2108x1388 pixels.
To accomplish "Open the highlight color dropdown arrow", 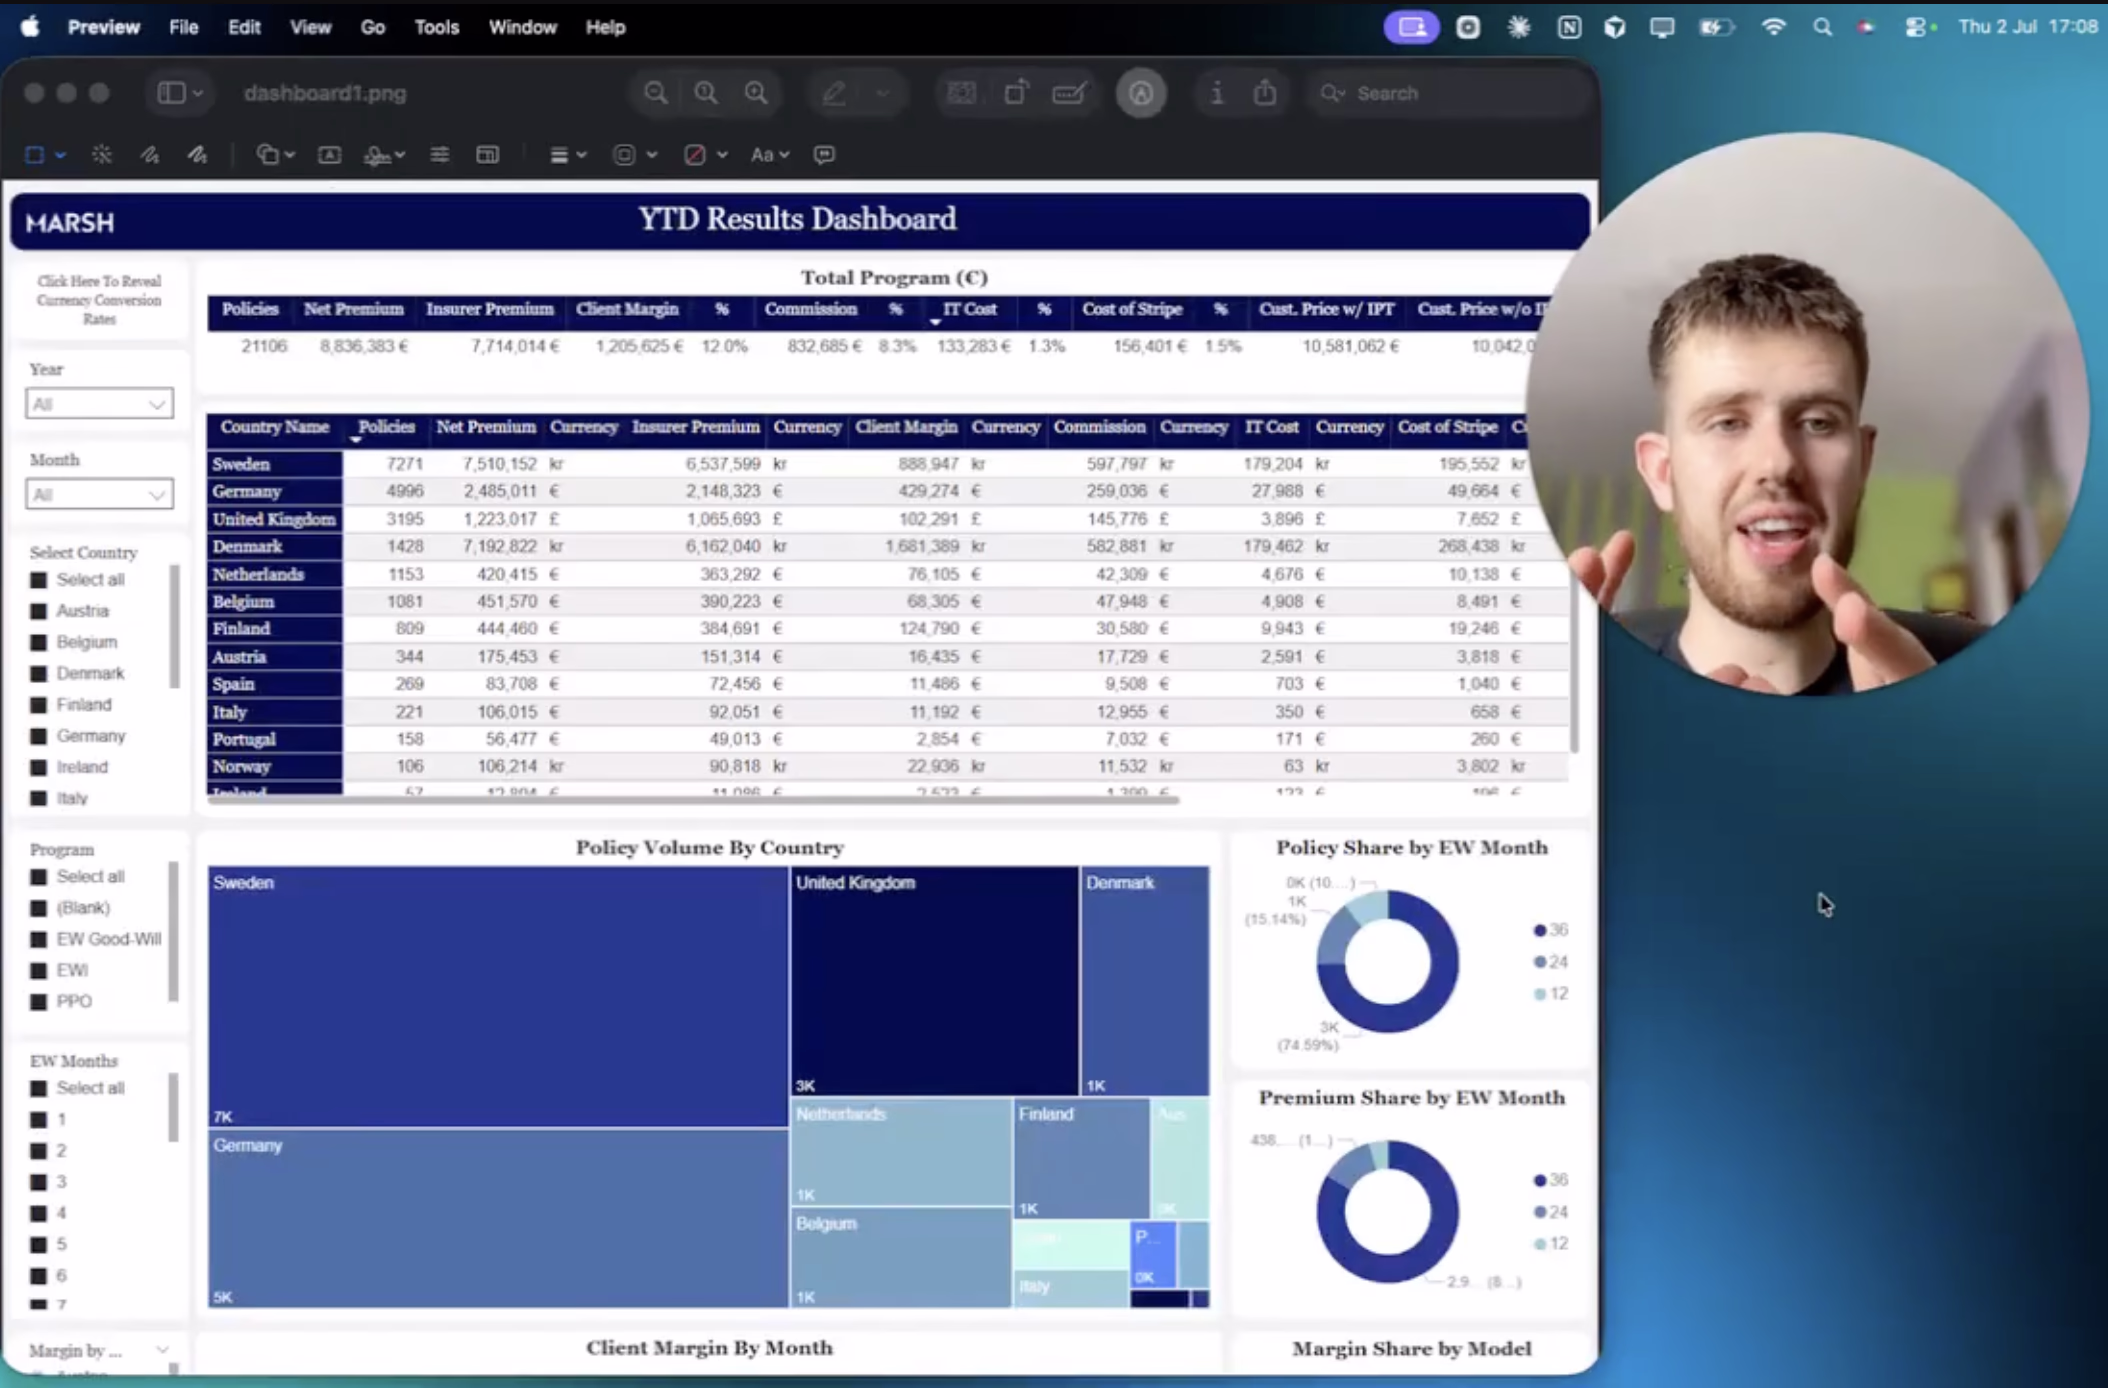I will [x=882, y=93].
